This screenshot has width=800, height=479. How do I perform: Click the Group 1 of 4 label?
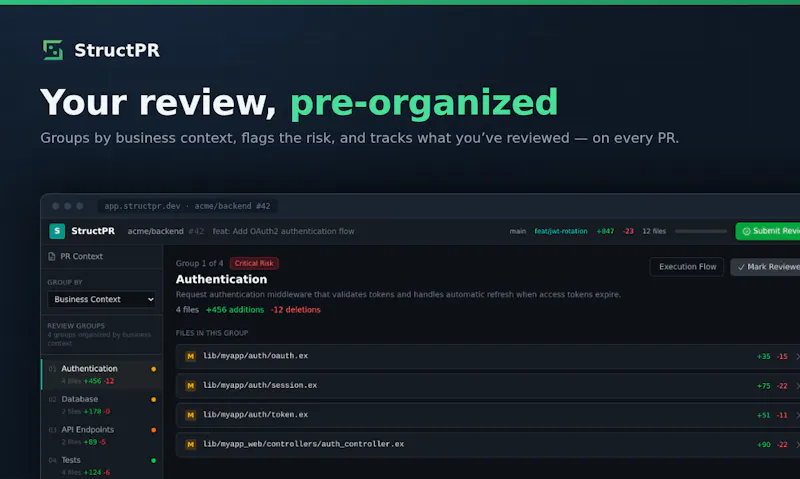(x=199, y=263)
